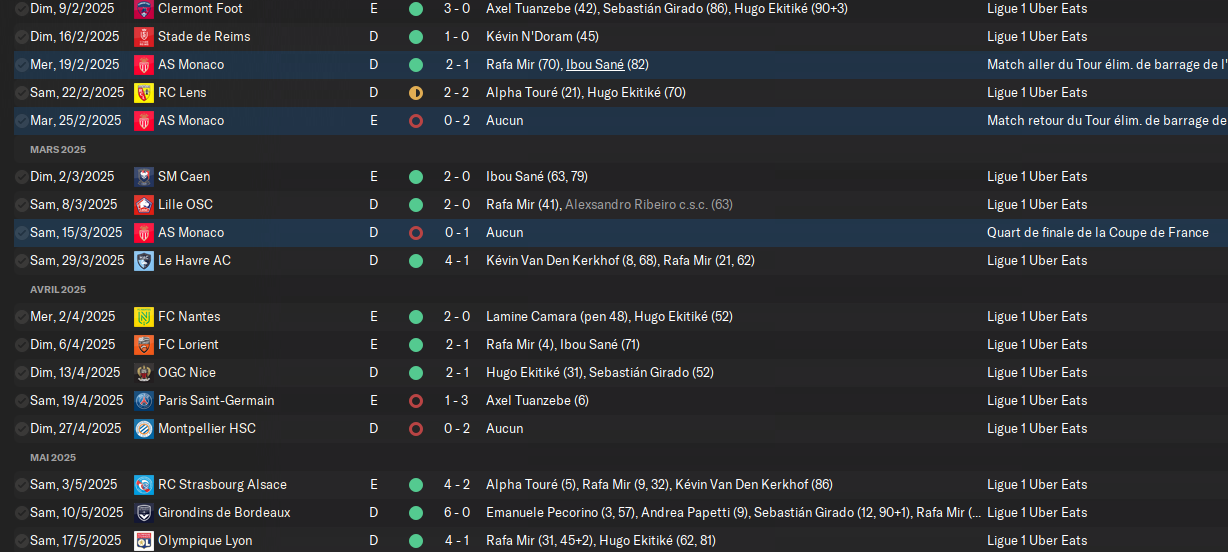The height and width of the screenshot is (552, 1228).
Task: Click the AS Monaco crest on 19/2/2025
Action: (x=143, y=65)
